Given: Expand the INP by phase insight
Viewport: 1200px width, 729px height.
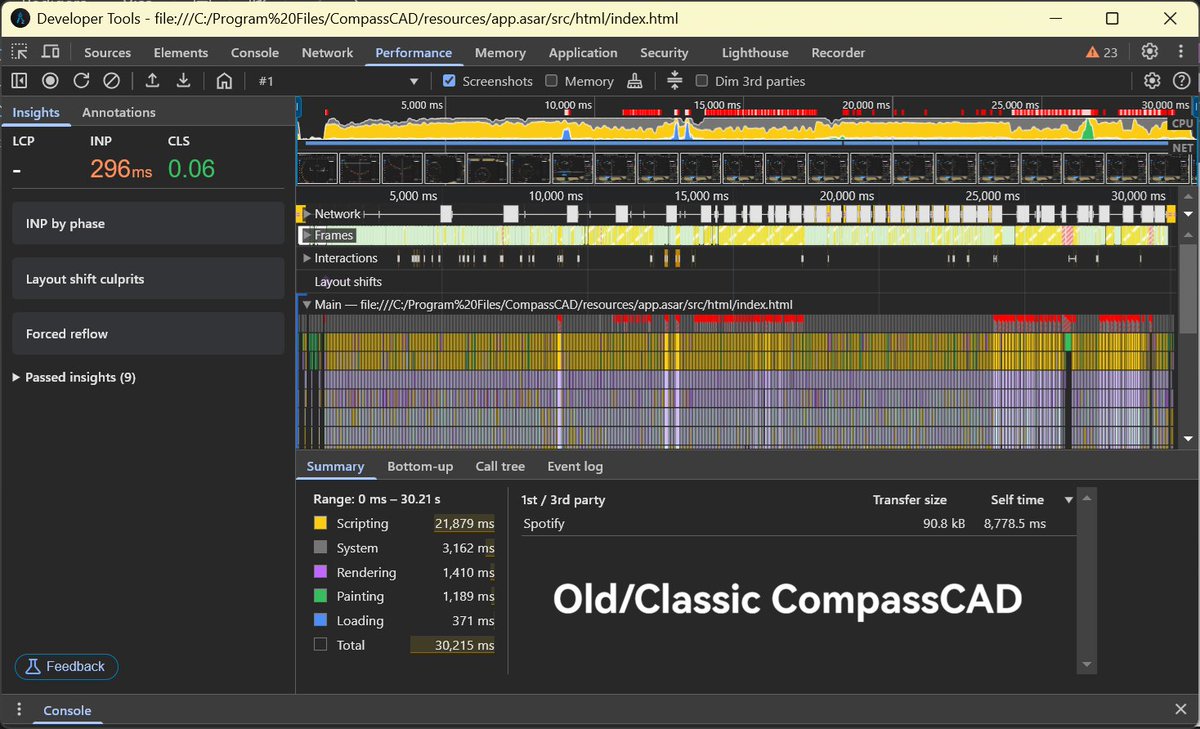Looking at the screenshot, I should (148, 224).
